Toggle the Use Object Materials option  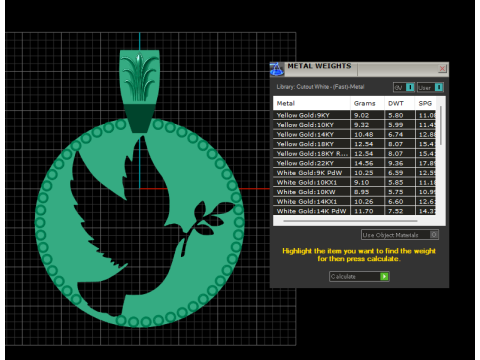click(400, 235)
